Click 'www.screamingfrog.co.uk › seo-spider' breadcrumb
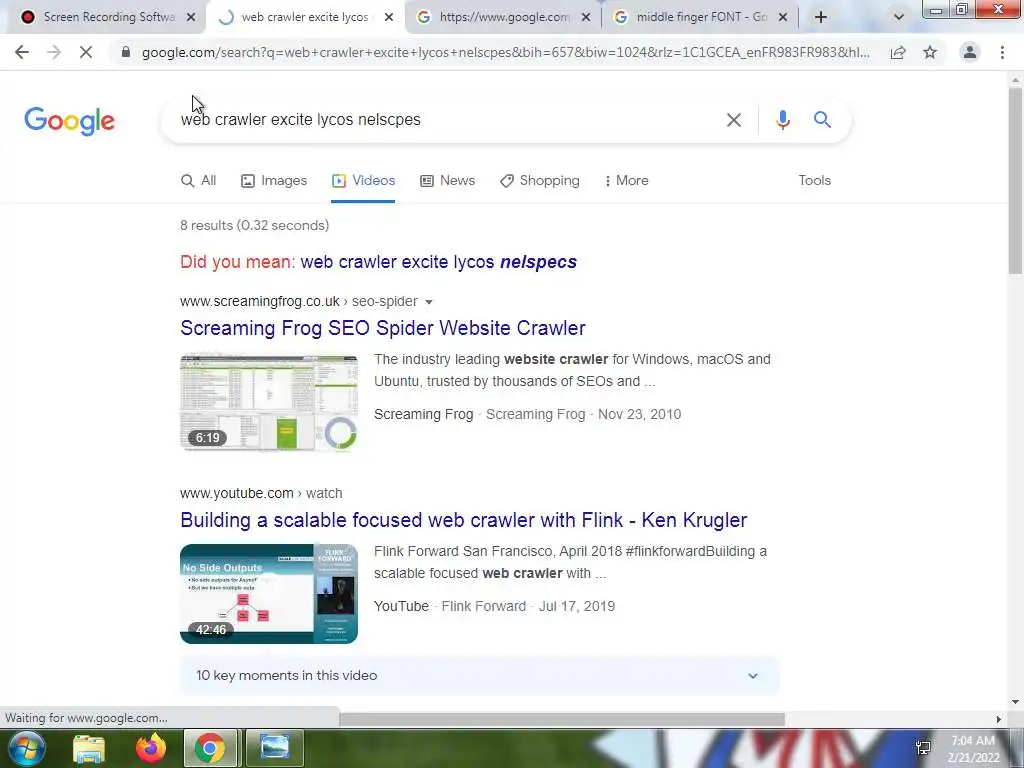 [299, 301]
